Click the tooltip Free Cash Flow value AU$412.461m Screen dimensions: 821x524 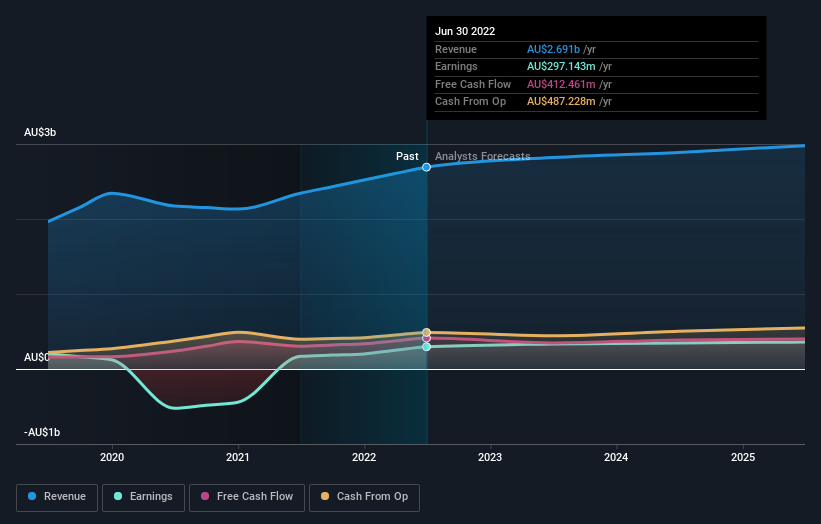561,84
